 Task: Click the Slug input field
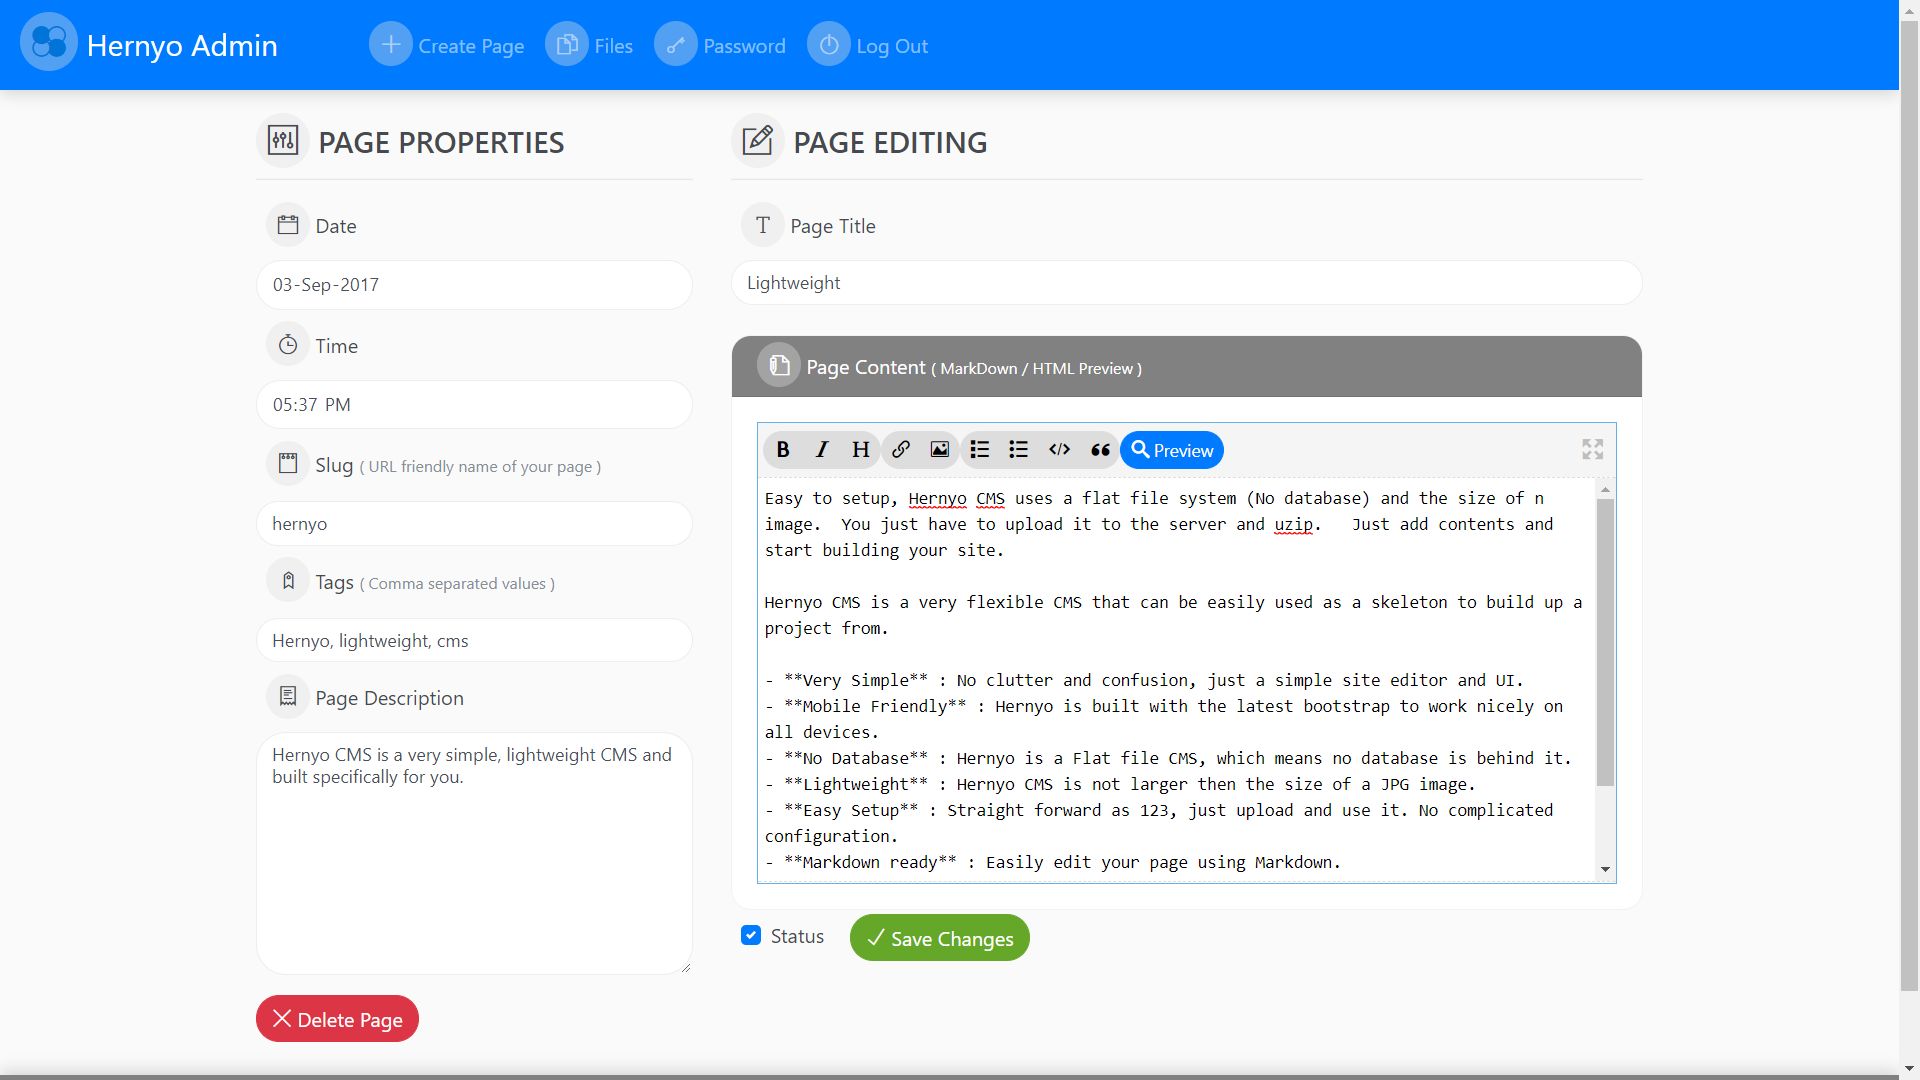coord(474,524)
